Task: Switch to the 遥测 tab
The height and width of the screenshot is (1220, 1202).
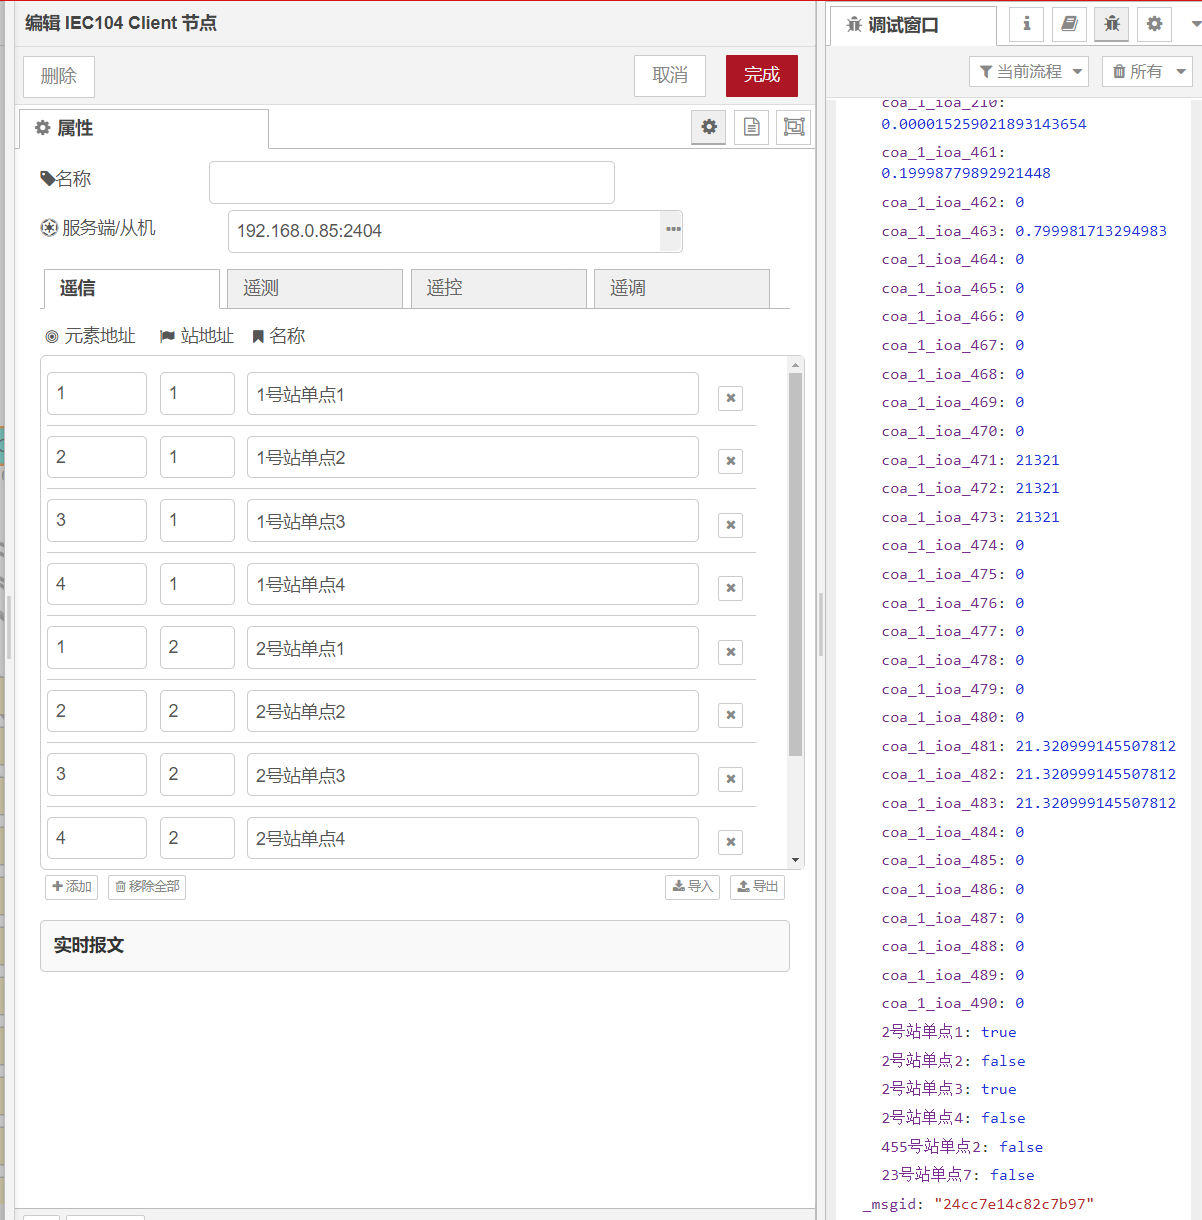Action: coord(314,288)
